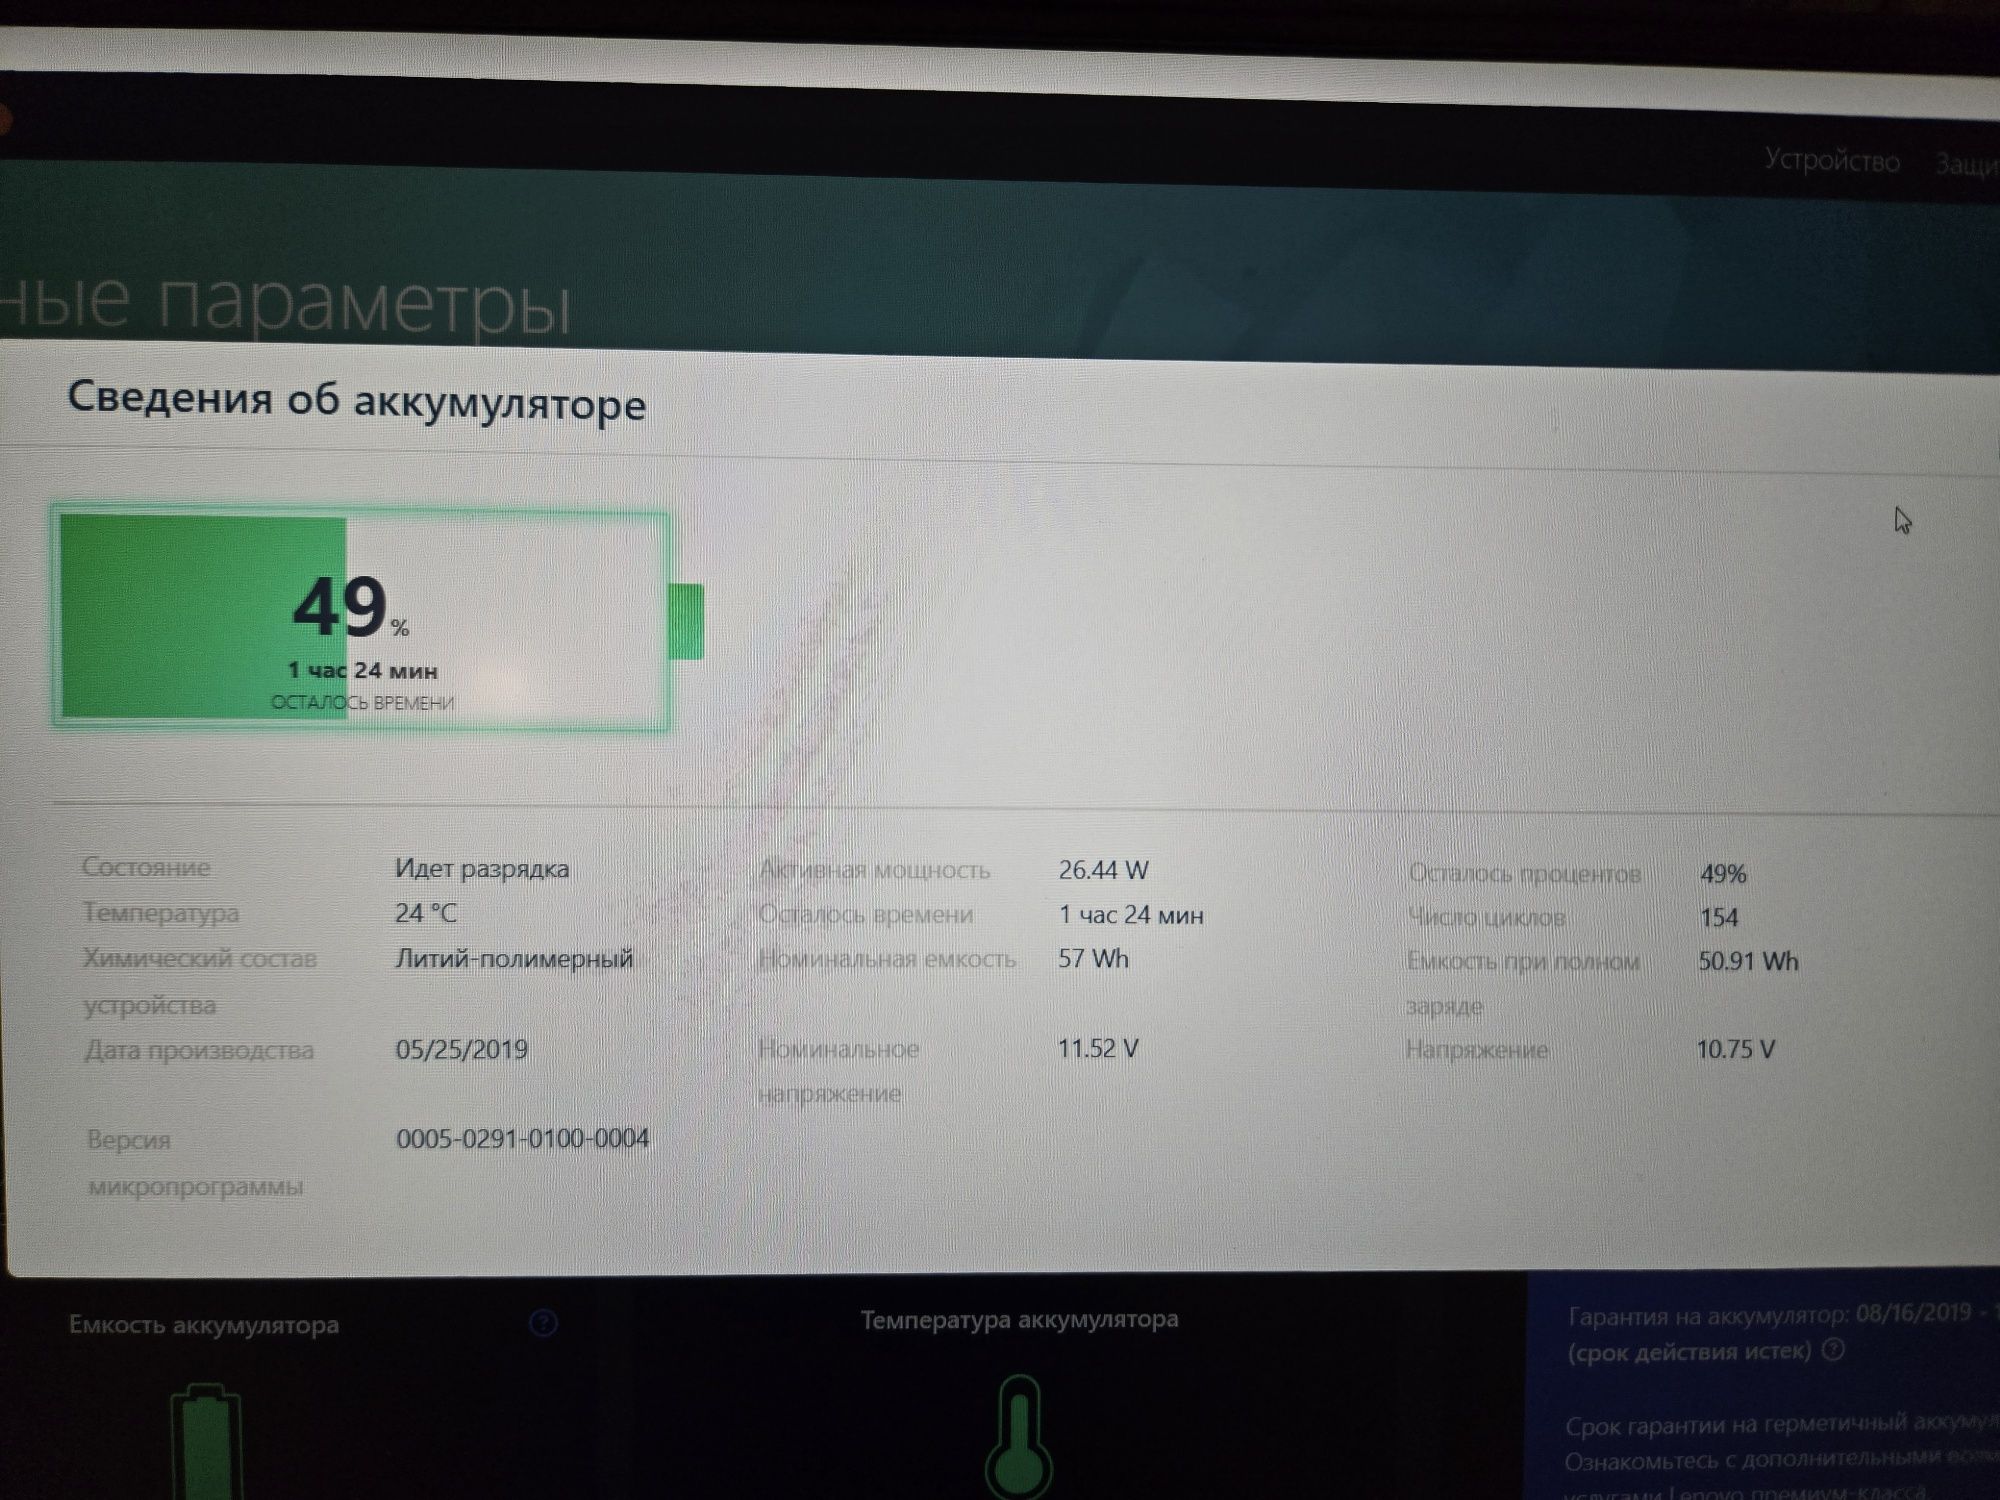Select the Емкость аккумулятора label

point(204,1325)
